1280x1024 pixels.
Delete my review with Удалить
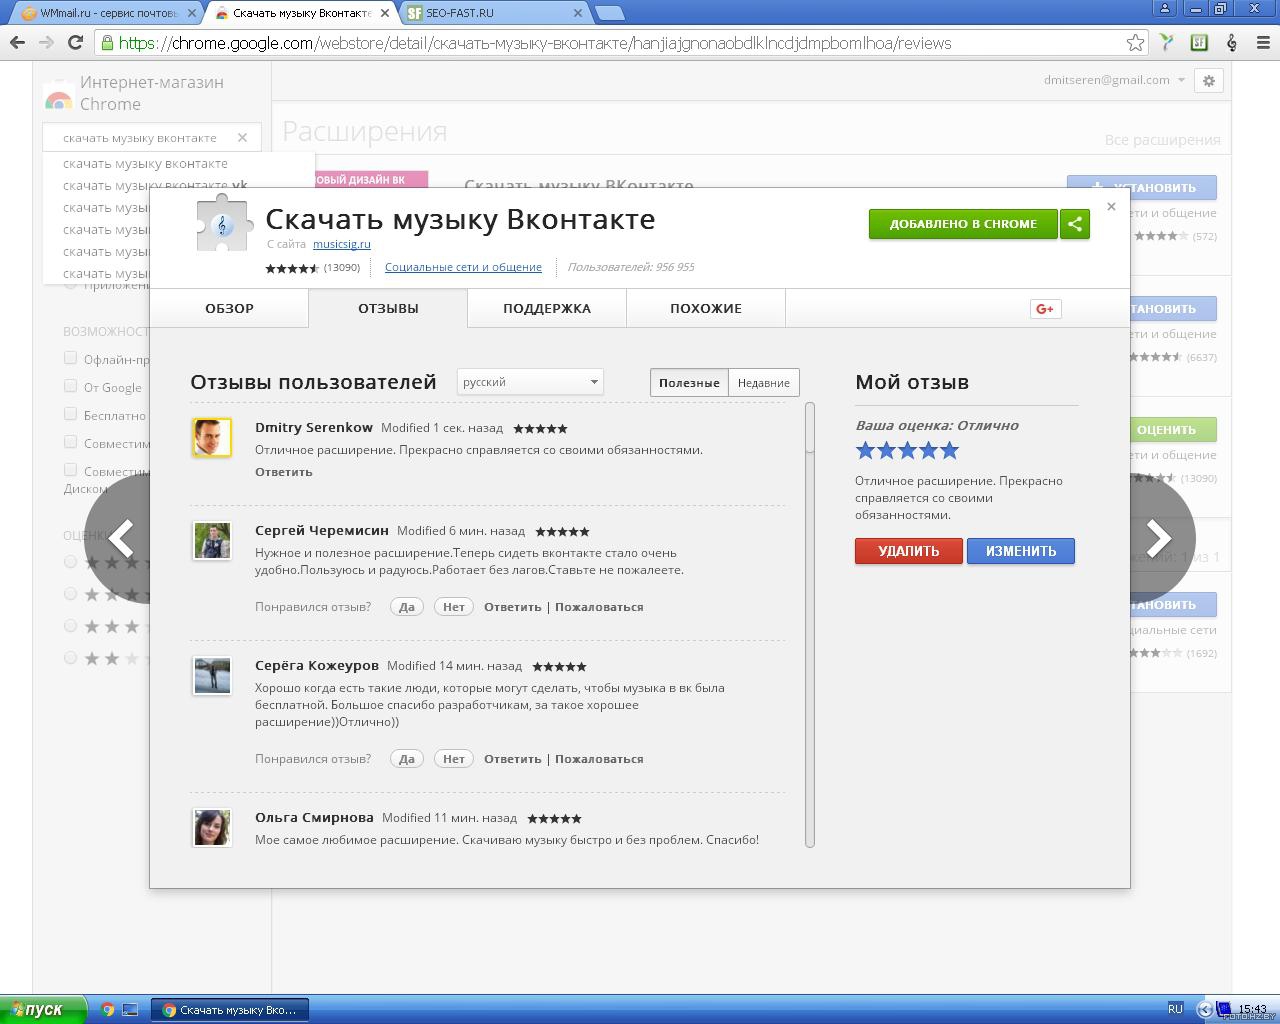click(x=909, y=551)
